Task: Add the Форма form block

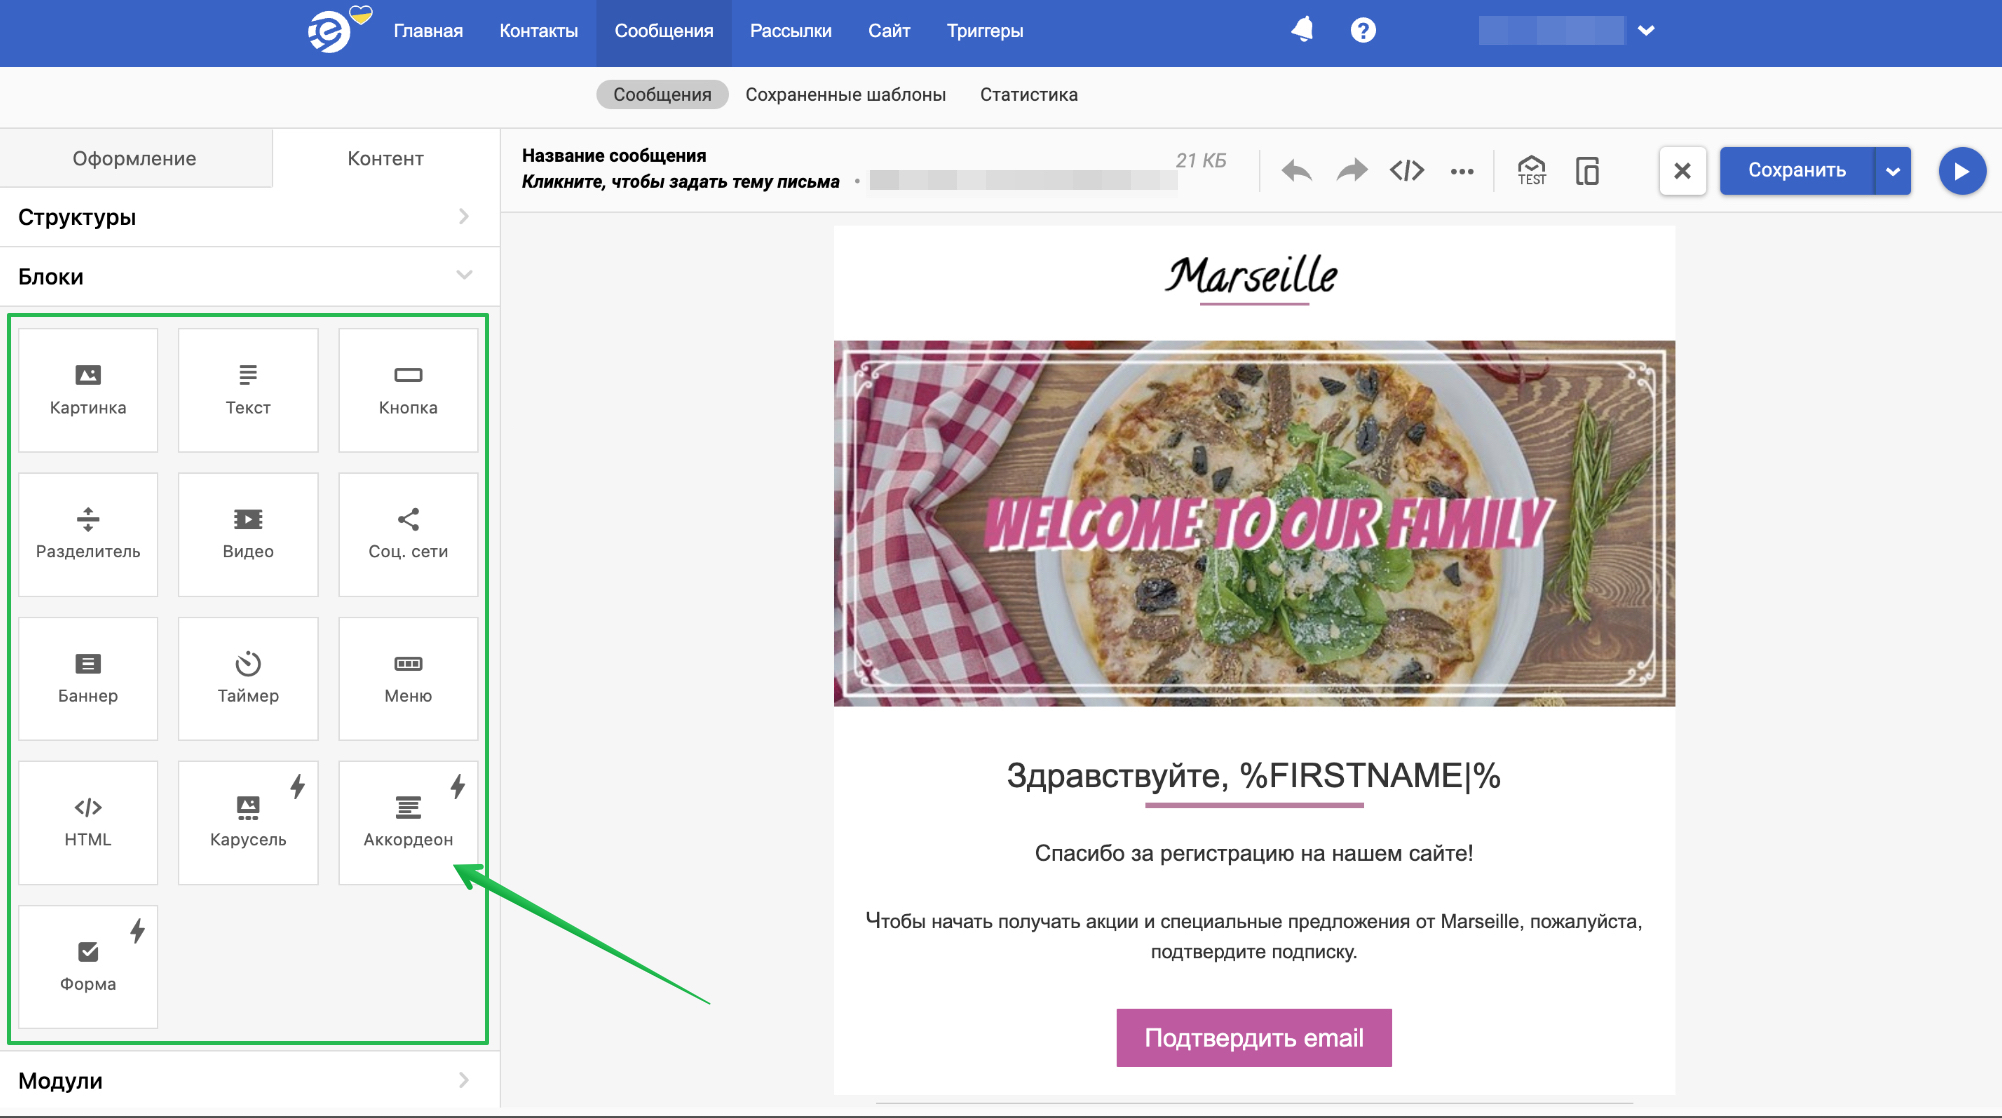Action: point(88,966)
